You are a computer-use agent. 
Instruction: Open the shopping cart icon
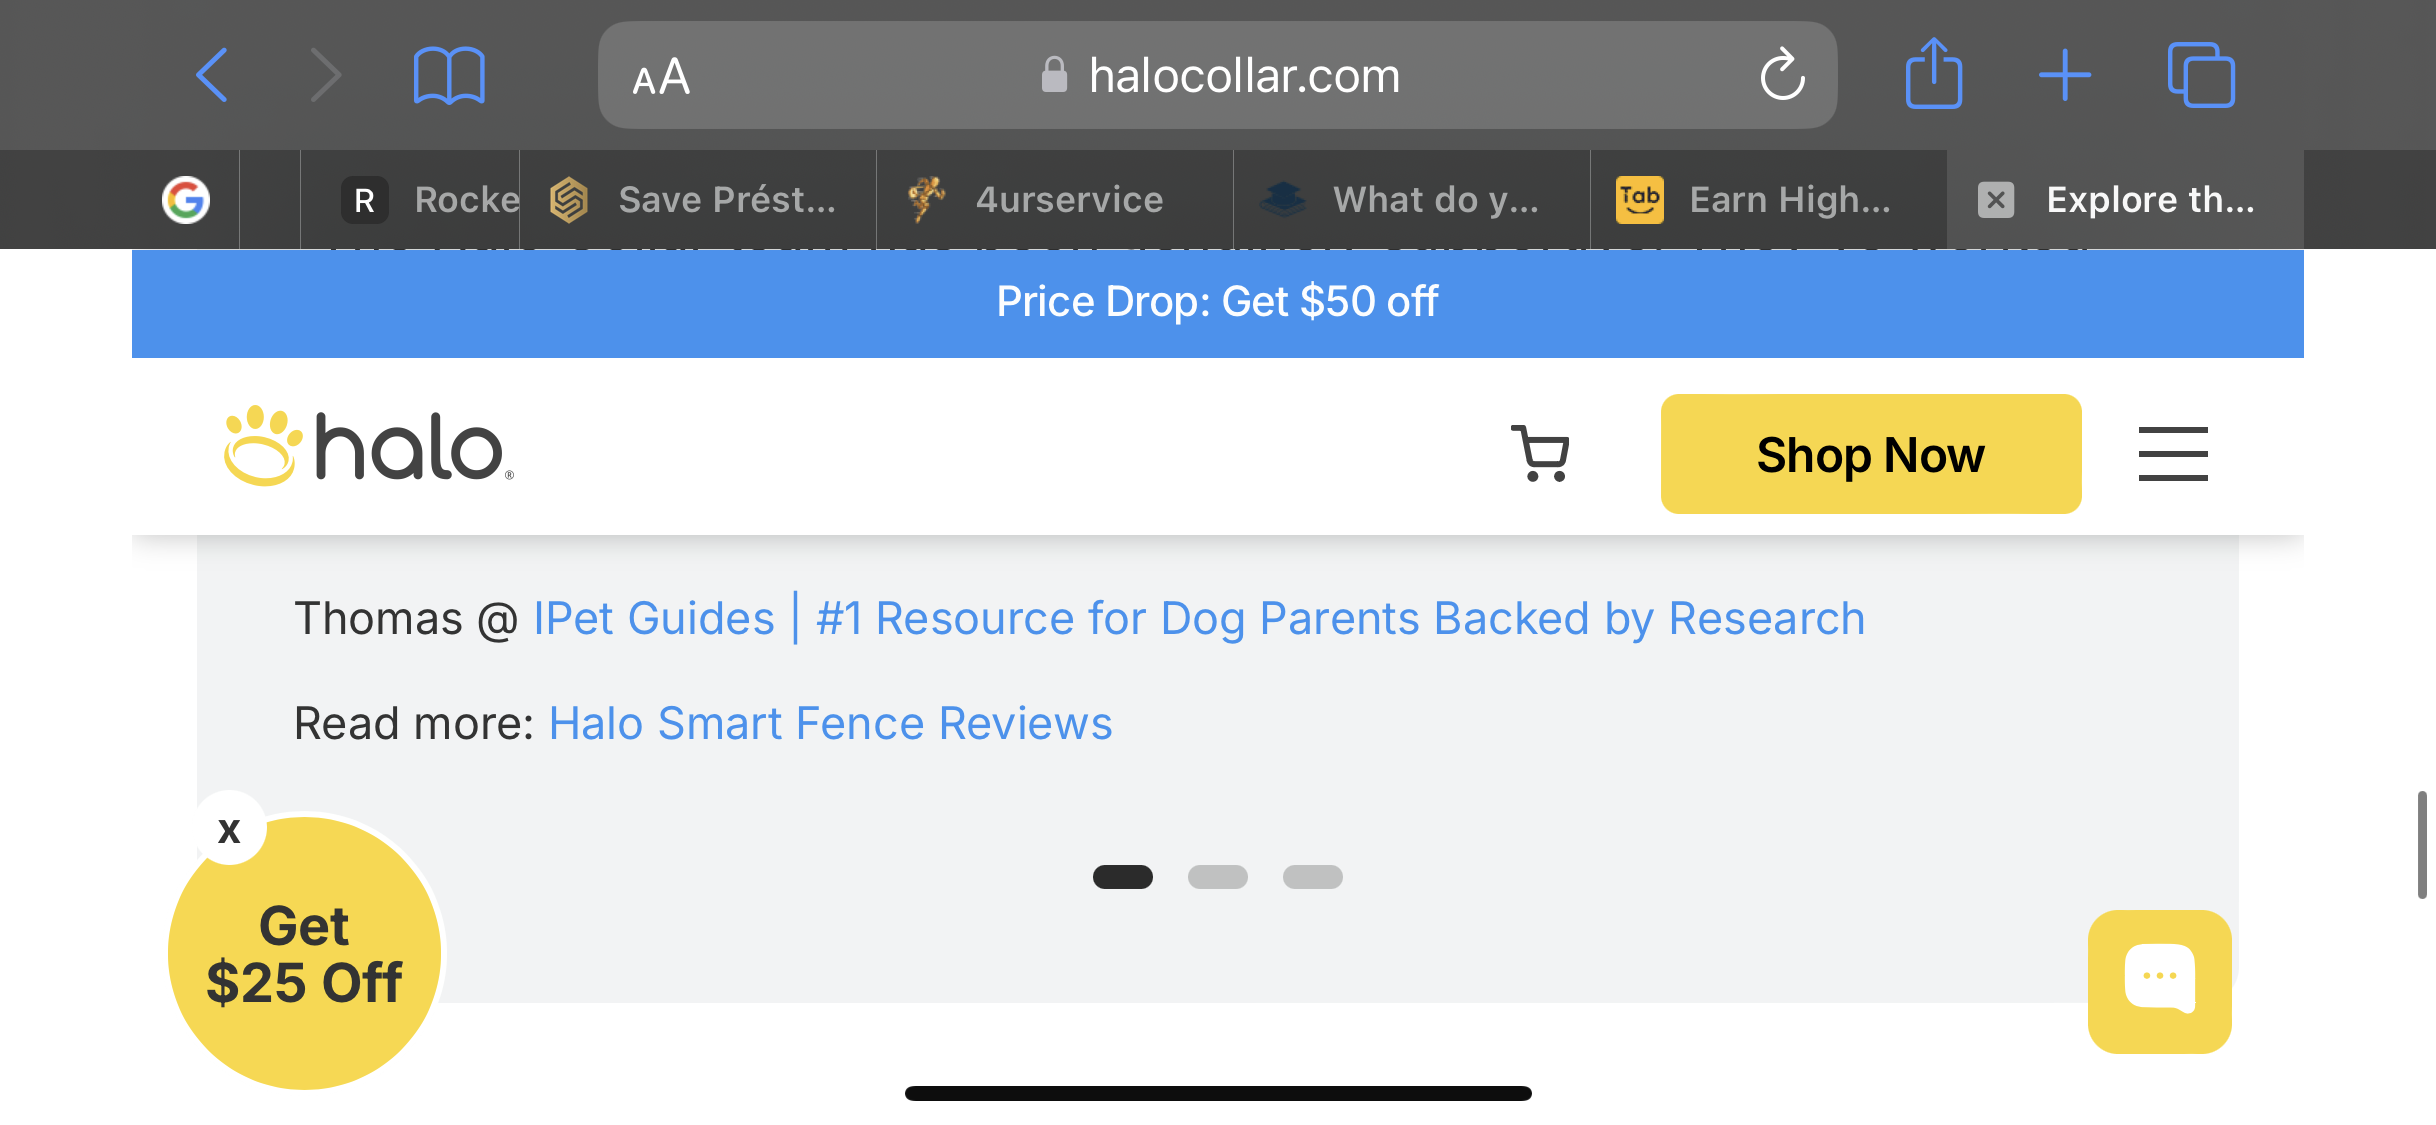click(x=1540, y=453)
